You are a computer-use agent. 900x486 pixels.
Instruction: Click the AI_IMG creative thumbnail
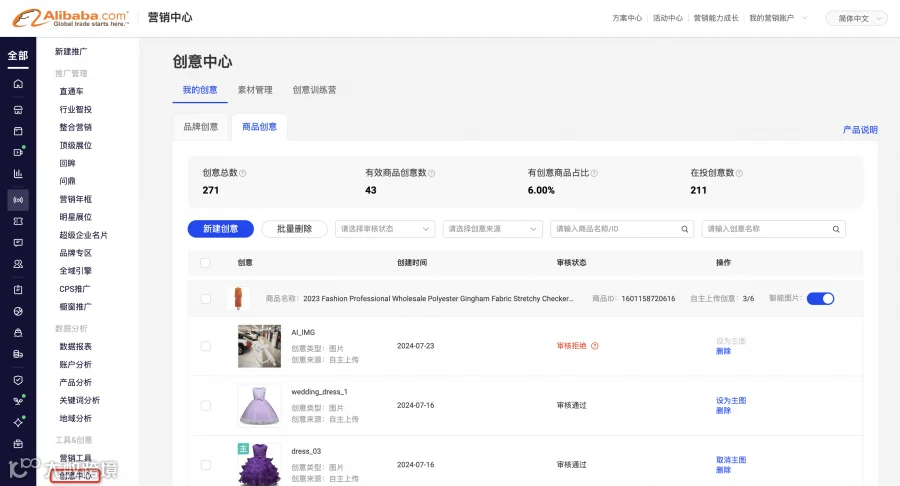pyautogui.click(x=259, y=346)
